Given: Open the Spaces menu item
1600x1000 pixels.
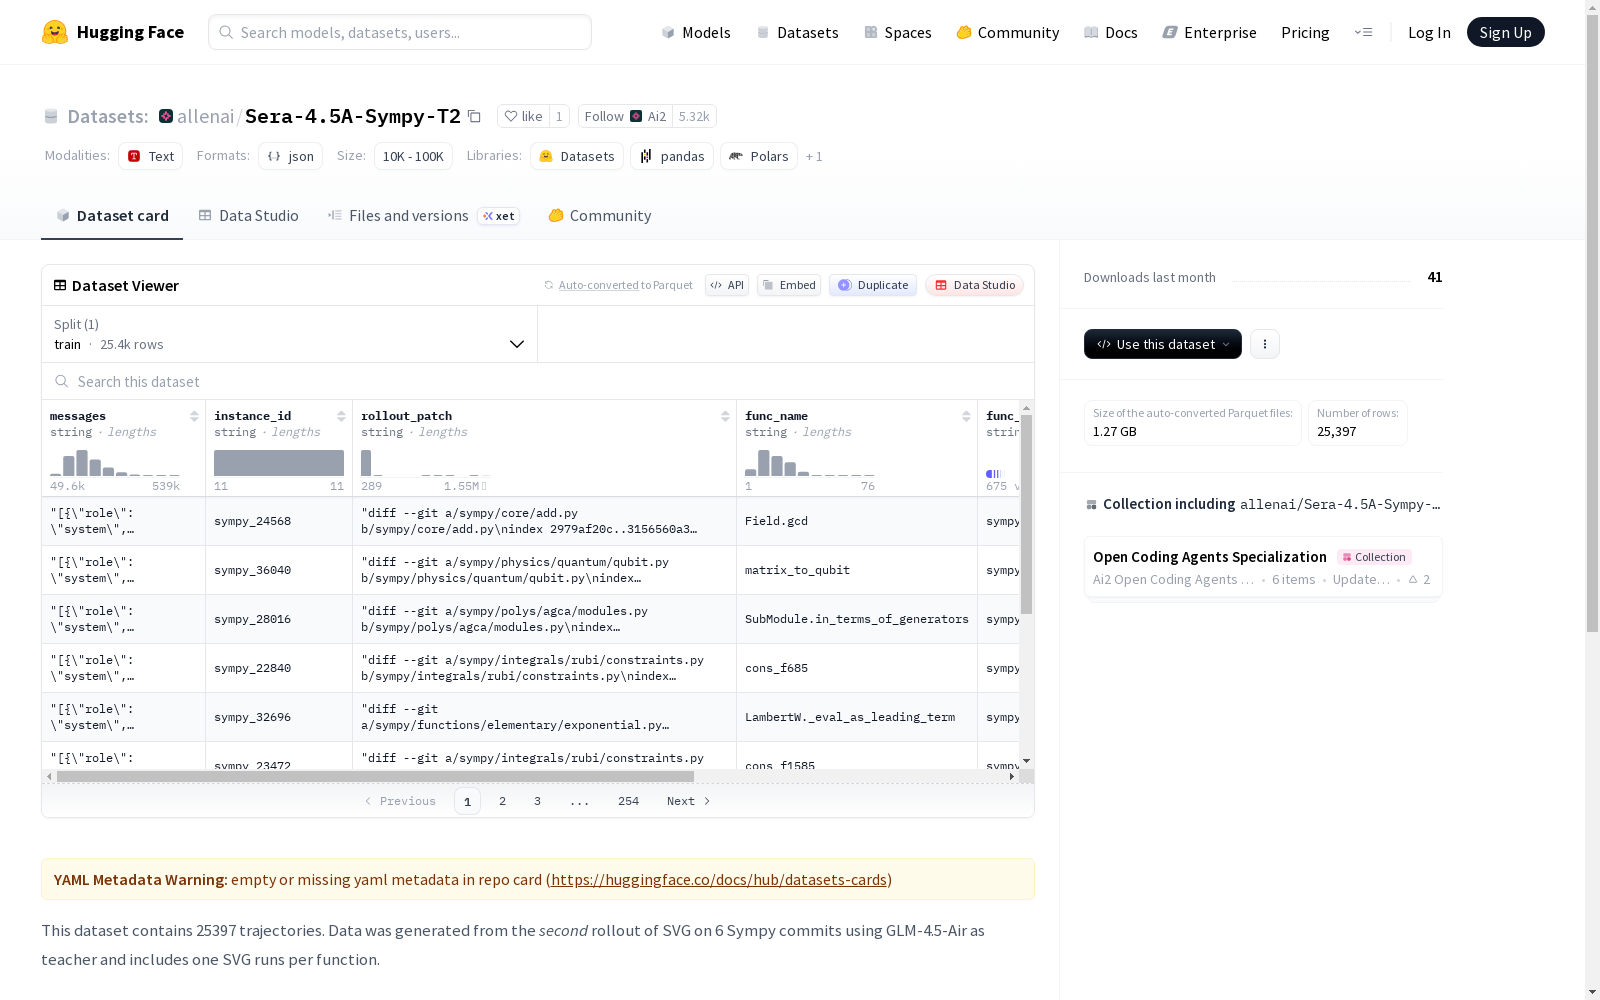Looking at the screenshot, I should coord(898,33).
